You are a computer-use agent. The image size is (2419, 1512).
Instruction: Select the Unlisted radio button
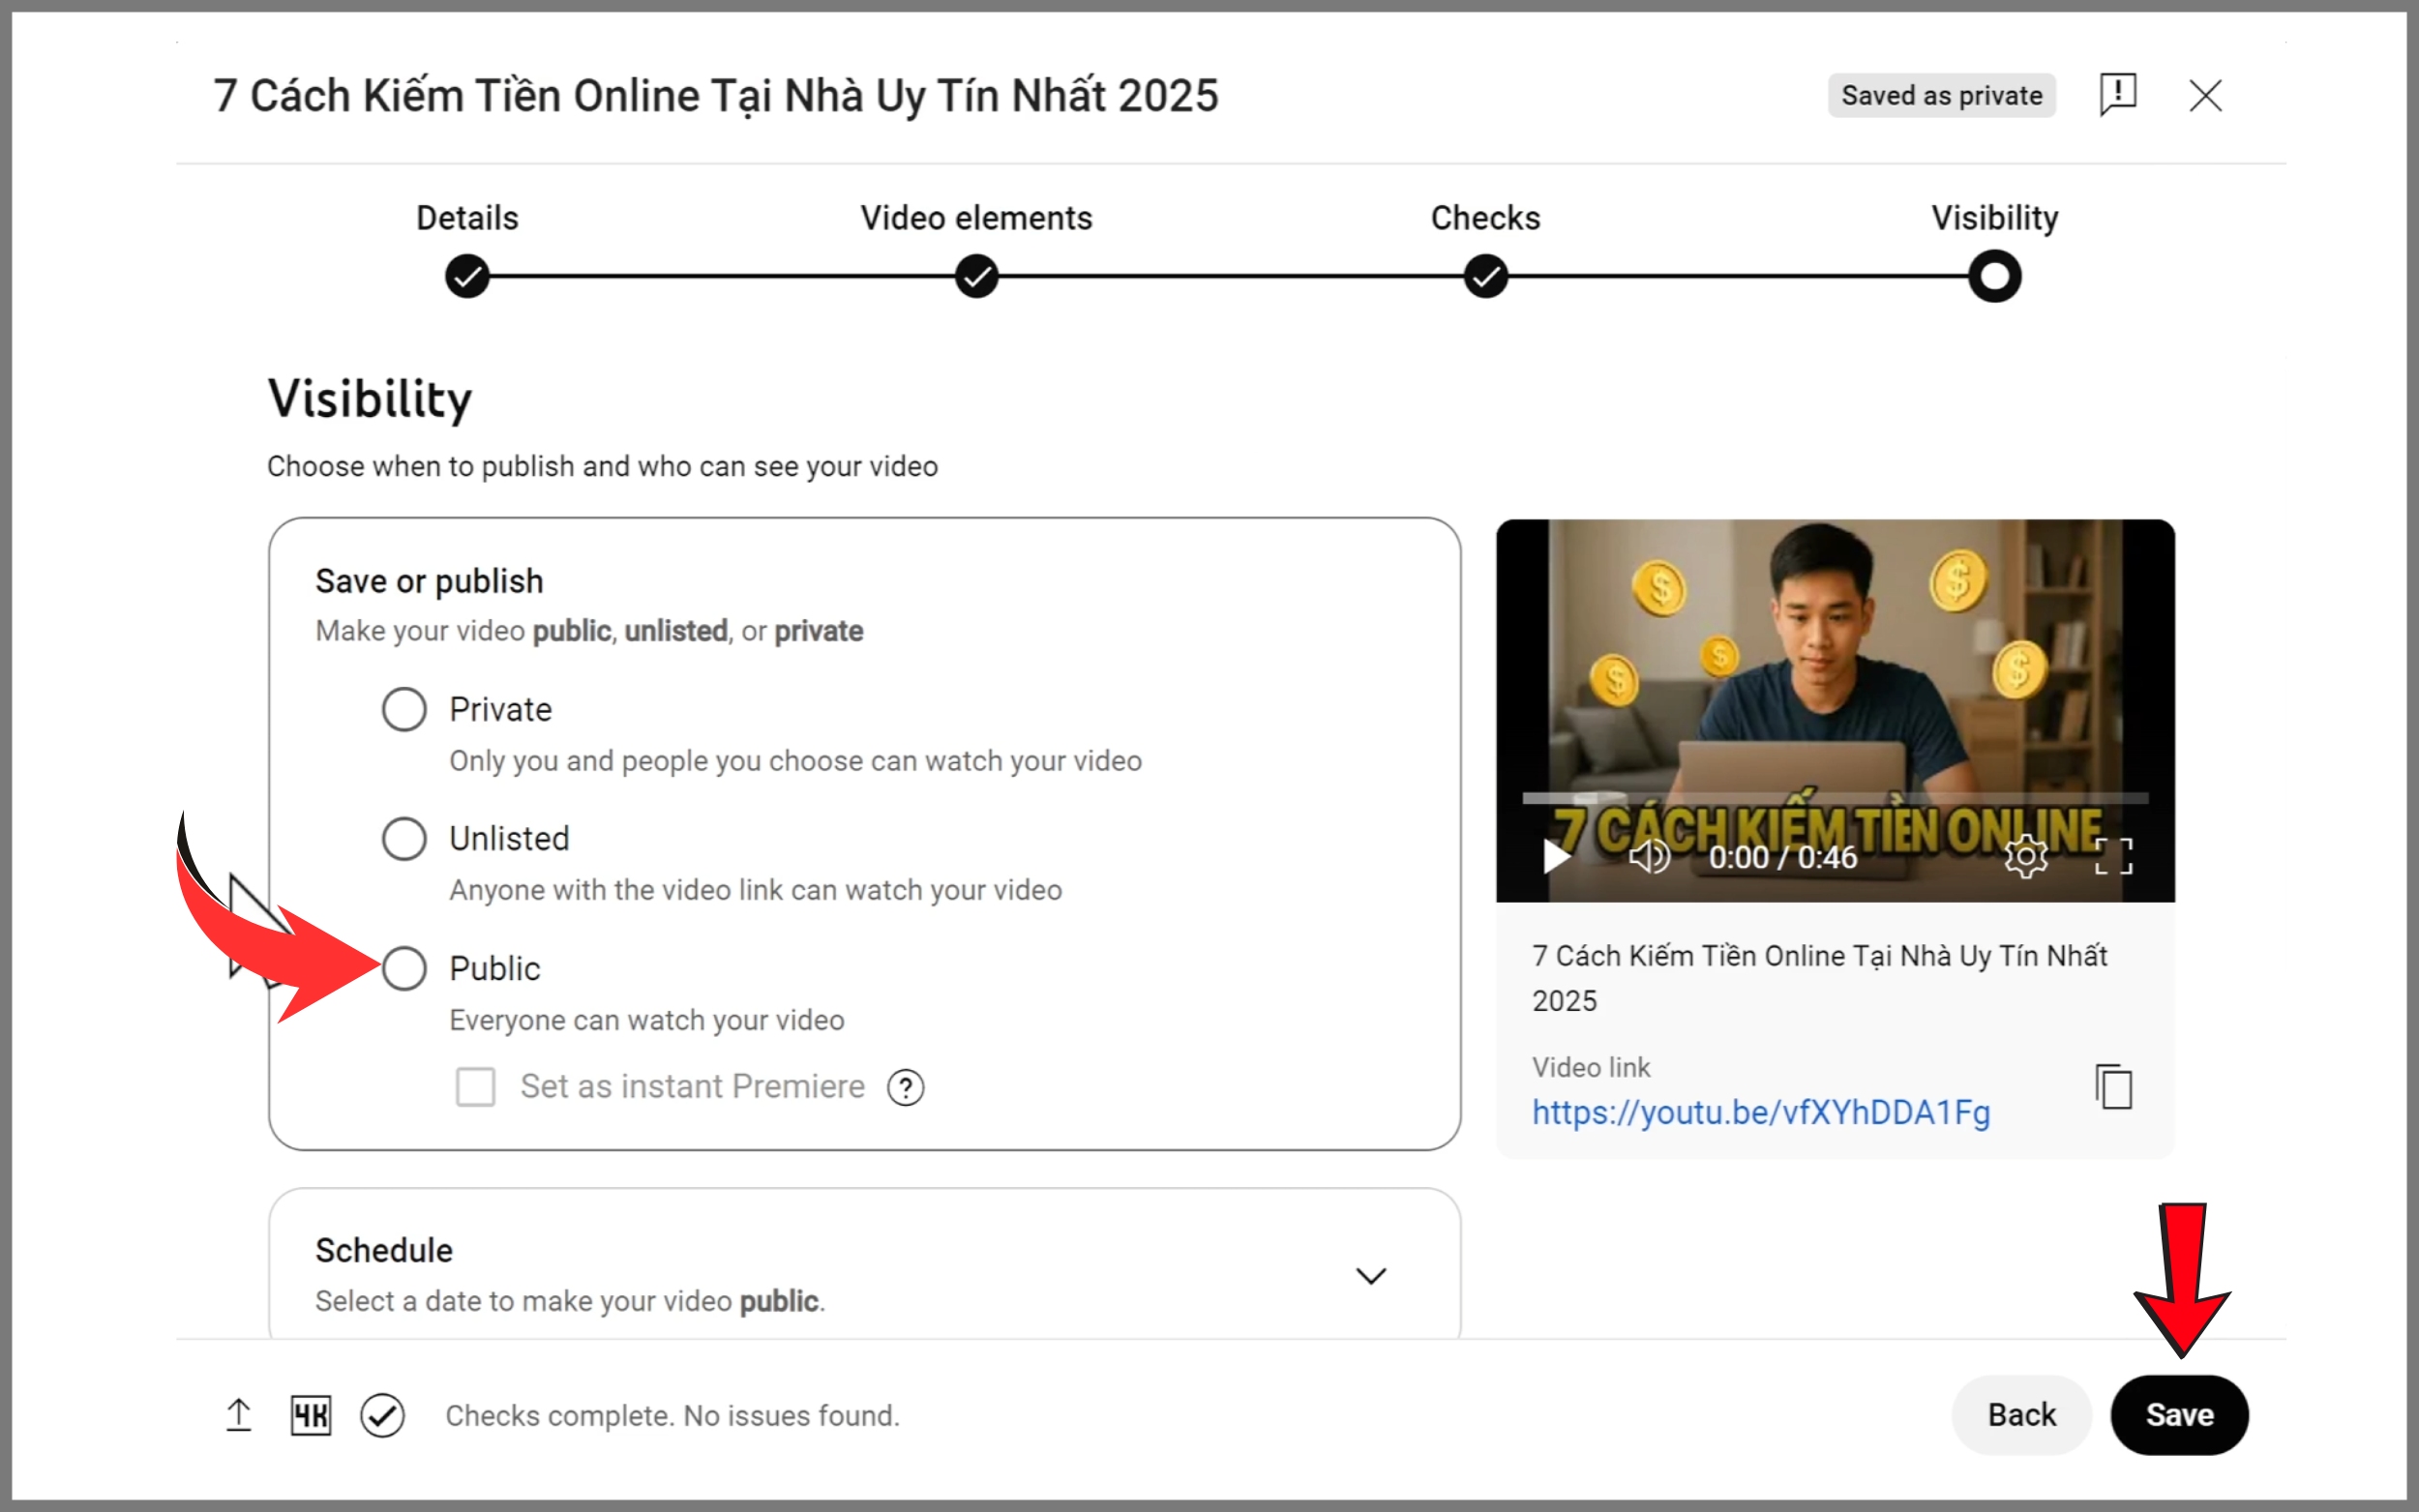(x=404, y=838)
